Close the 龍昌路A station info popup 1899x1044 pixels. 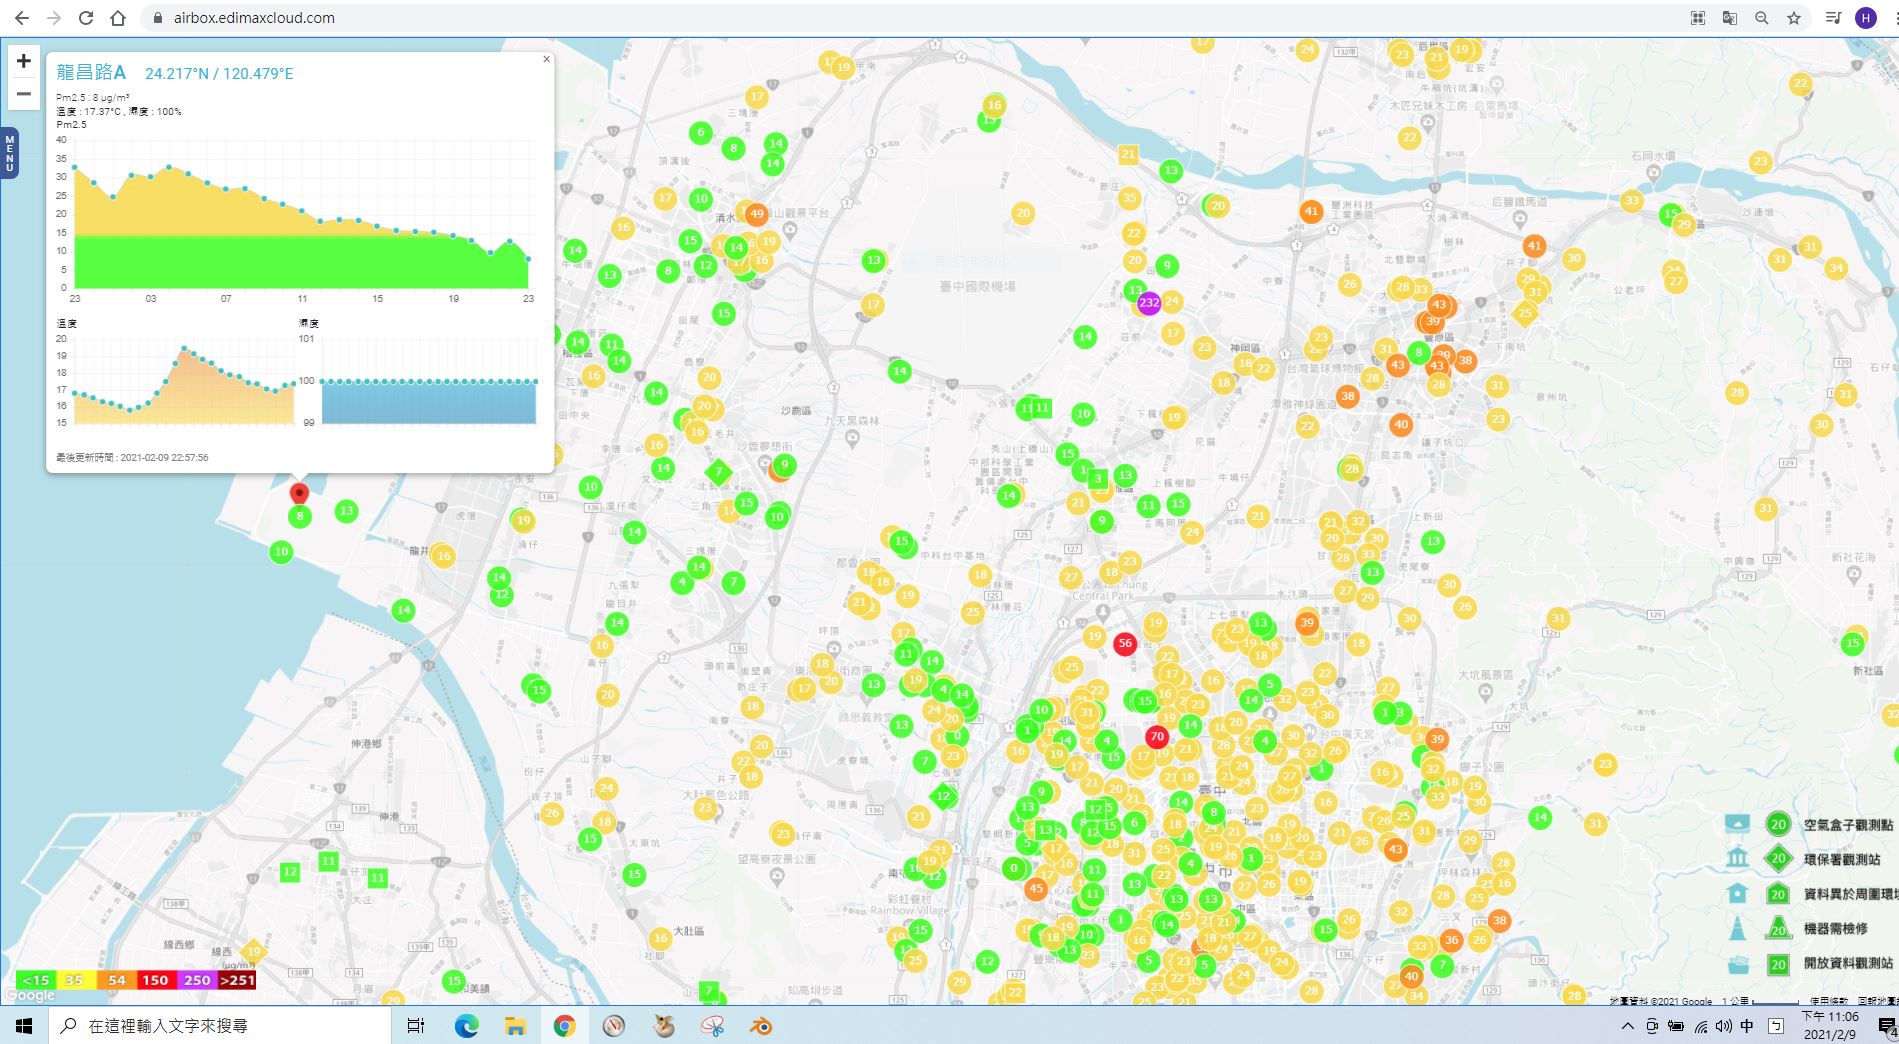tap(546, 59)
